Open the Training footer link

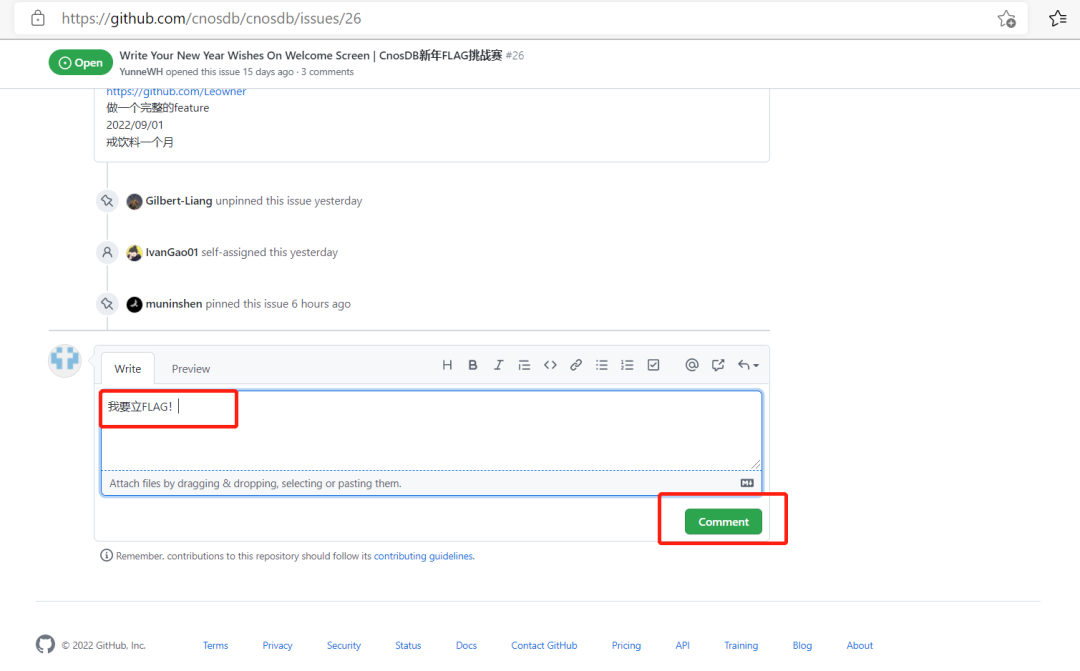tap(741, 646)
